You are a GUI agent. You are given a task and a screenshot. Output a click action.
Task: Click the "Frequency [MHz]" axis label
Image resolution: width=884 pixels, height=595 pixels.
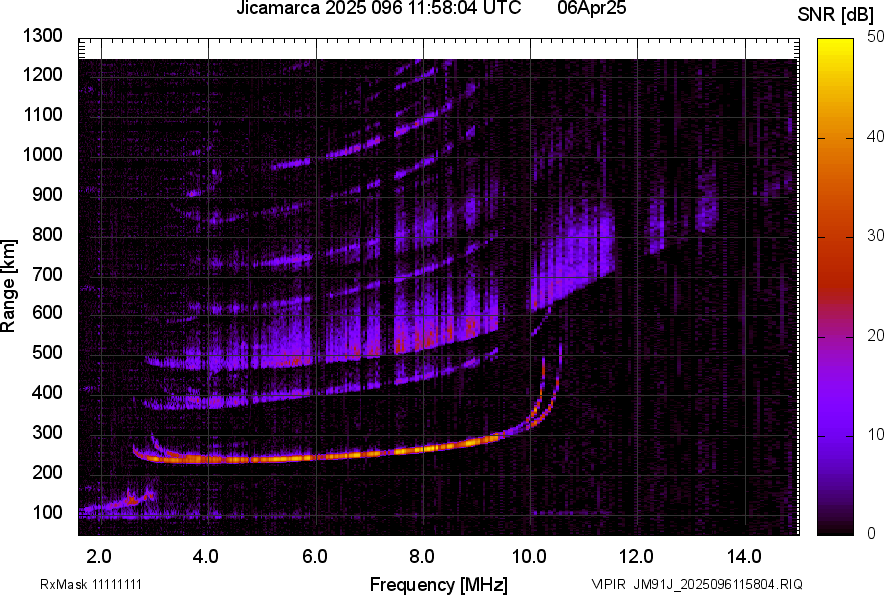tap(439, 584)
